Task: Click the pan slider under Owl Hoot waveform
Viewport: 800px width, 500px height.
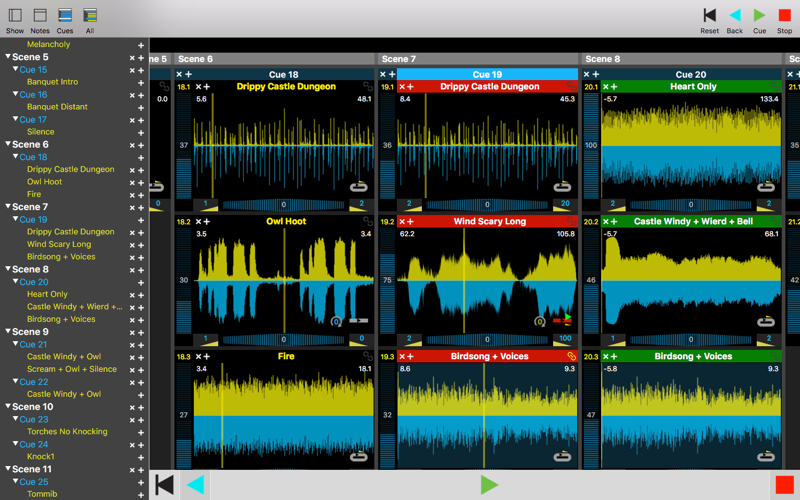Action: click(x=284, y=339)
